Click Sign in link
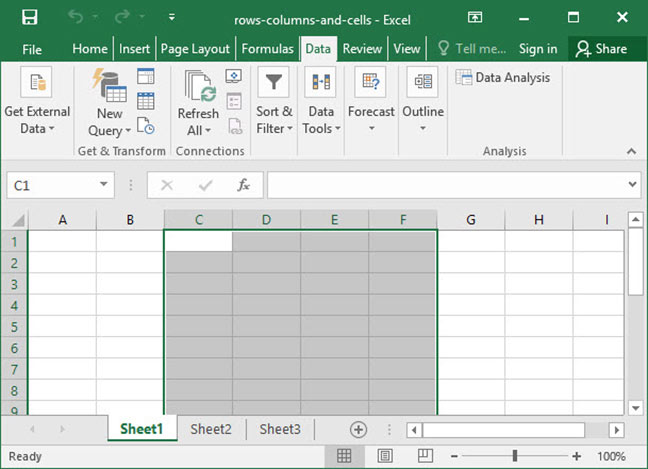The width and height of the screenshot is (648, 469). coord(538,49)
